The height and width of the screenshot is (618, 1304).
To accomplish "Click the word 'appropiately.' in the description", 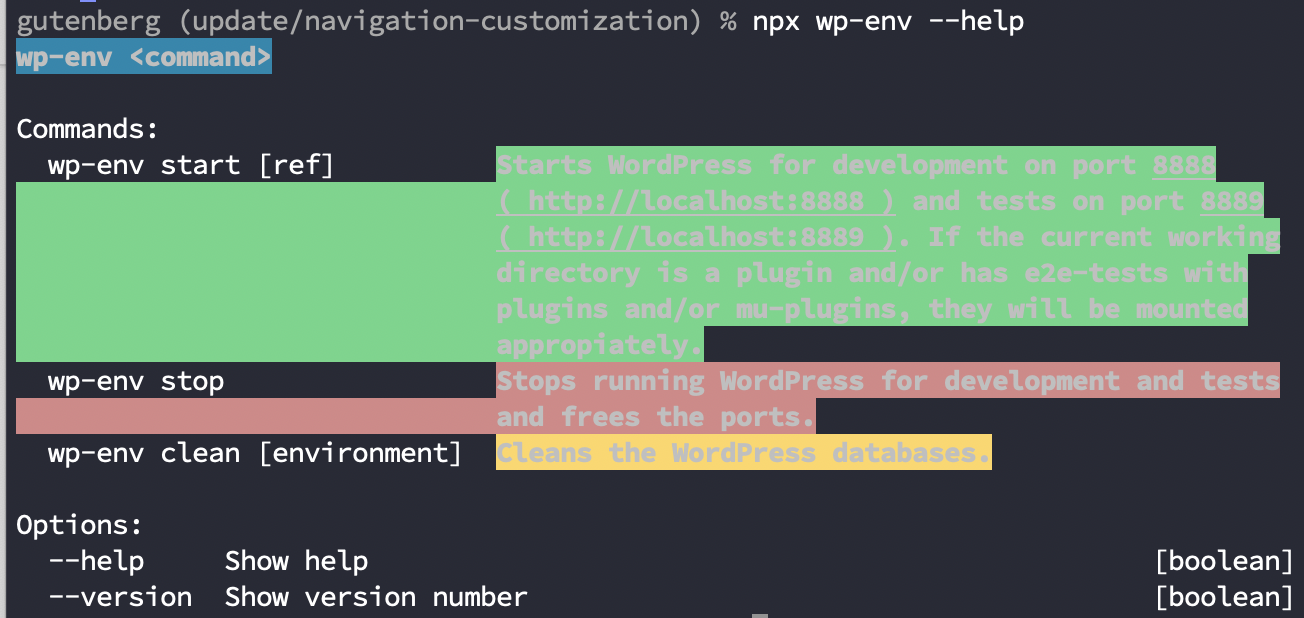I will pos(600,345).
